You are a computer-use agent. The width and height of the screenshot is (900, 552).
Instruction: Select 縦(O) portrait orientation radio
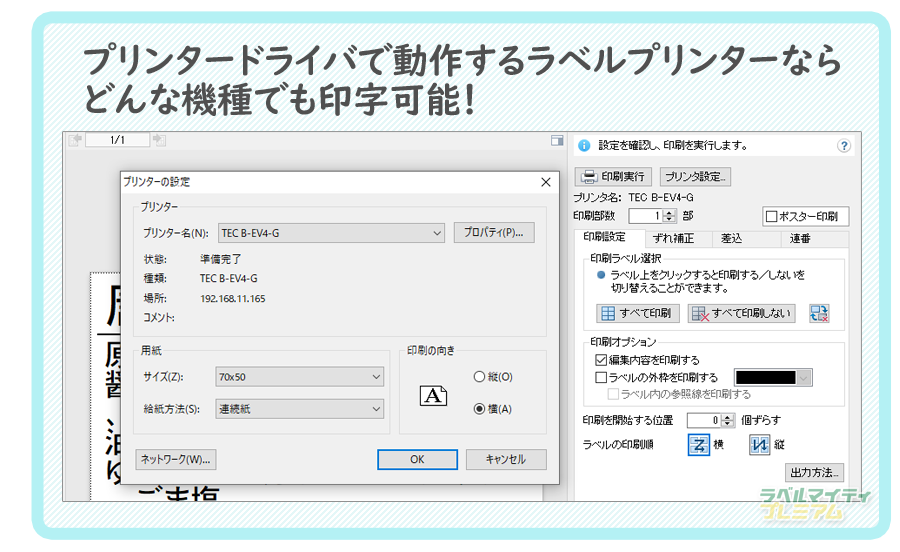click(479, 377)
